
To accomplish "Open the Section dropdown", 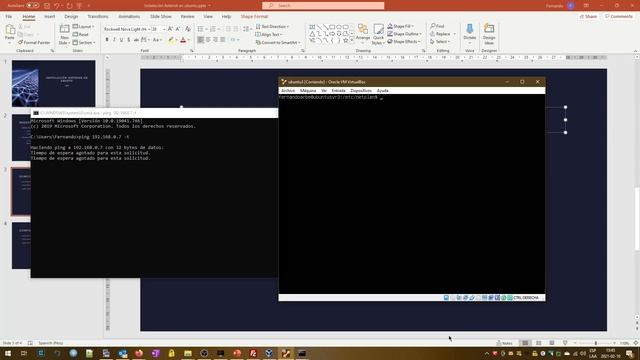I will click(x=84, y=42).
